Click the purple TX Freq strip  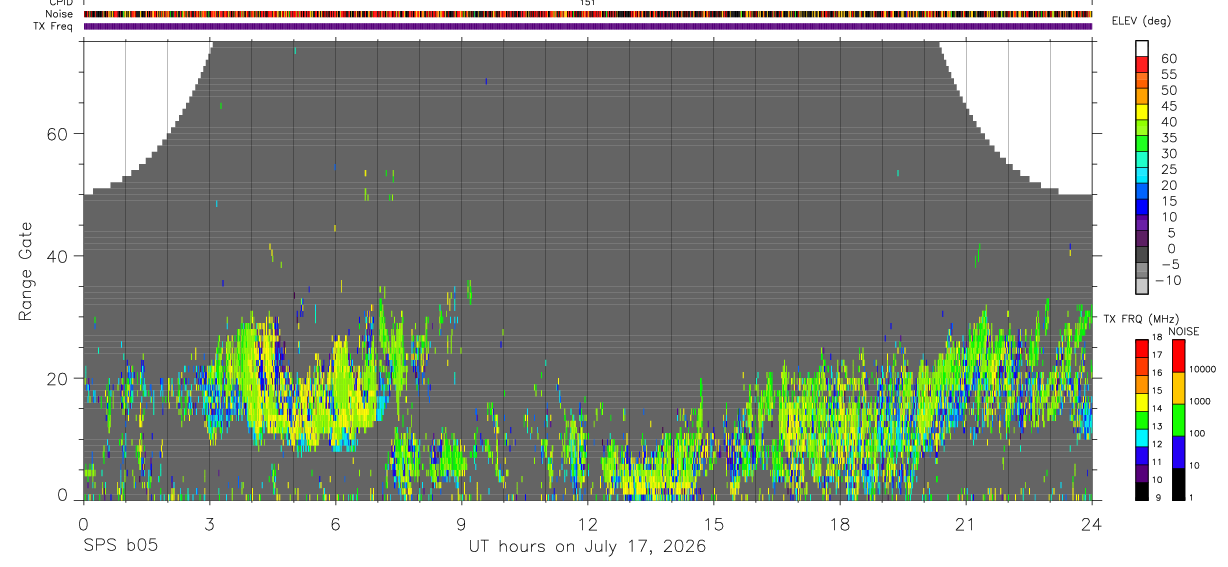(588, 26)
